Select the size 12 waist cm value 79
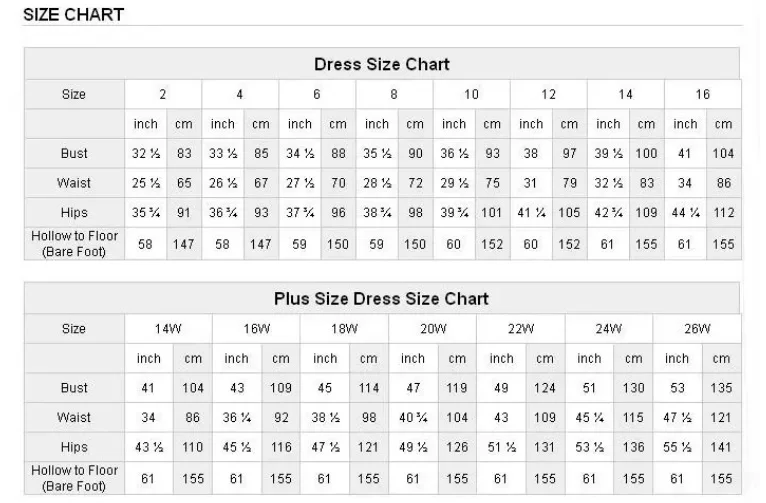Screen dimensions: 766x503 569,183
